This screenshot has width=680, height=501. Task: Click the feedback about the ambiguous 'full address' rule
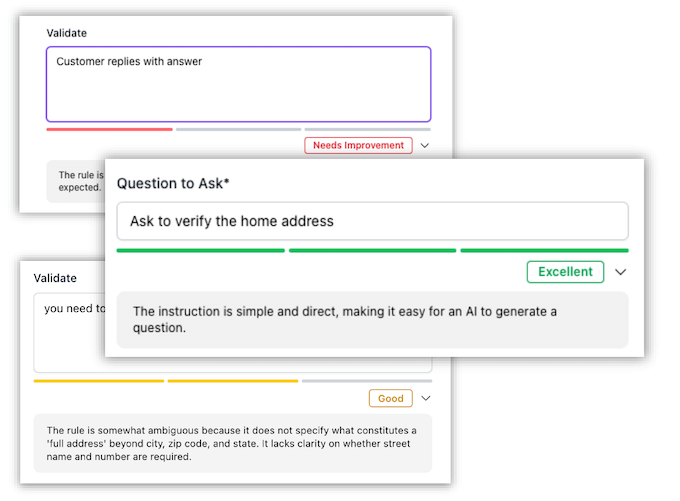(x=232, y=443)
